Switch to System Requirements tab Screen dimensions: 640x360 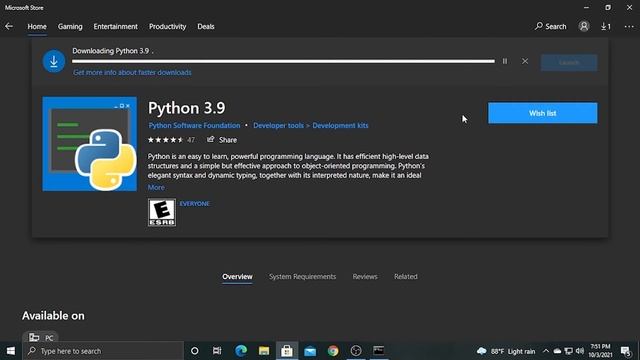[302, 277]
